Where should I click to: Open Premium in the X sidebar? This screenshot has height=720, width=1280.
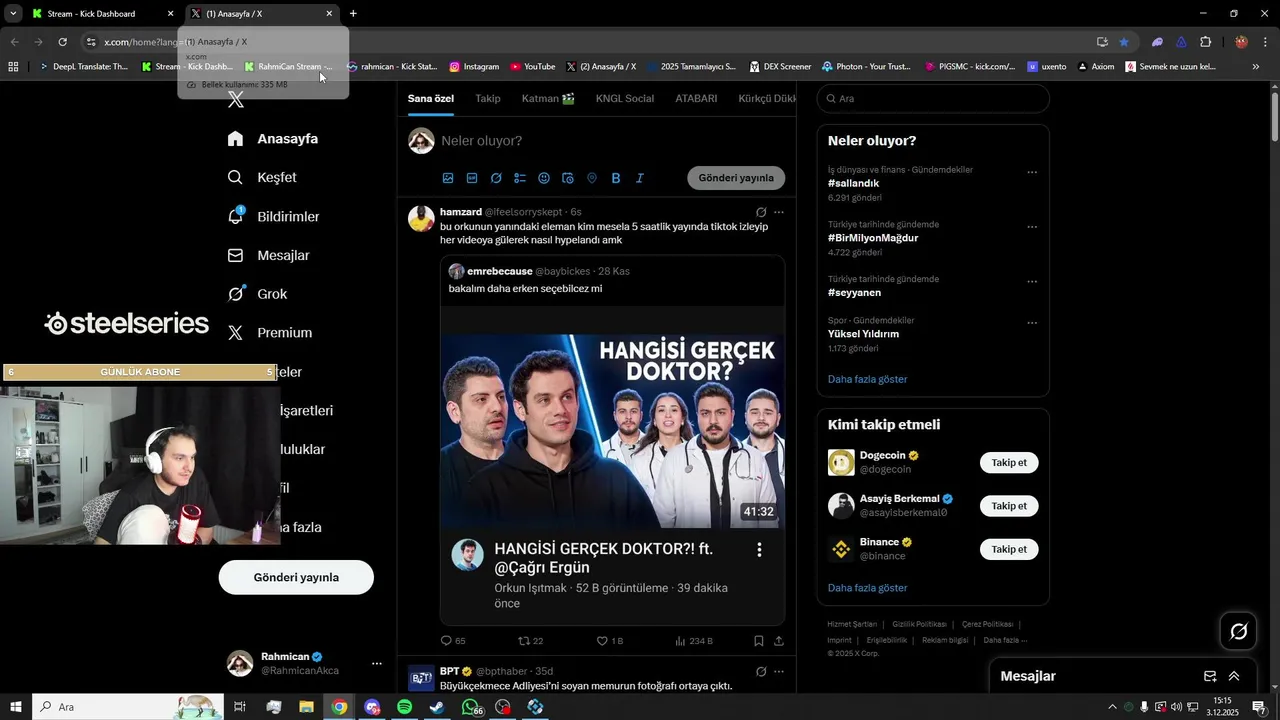[269, 333]
